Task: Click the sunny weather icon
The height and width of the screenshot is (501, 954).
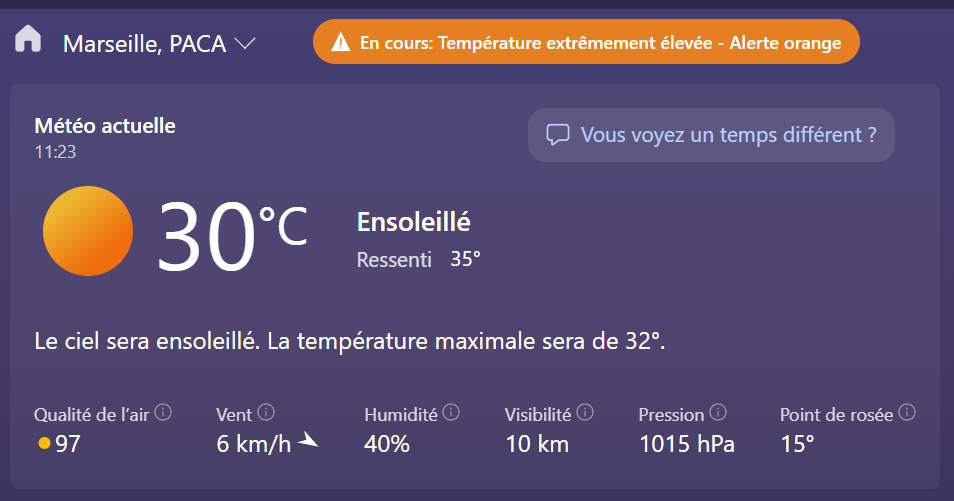Action: 88,231
